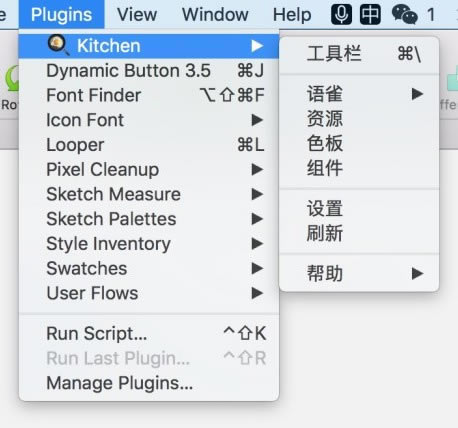Viewport: 458px width, 428px height.
Task: Launch the Looper plugin
Action: [149, 145]
